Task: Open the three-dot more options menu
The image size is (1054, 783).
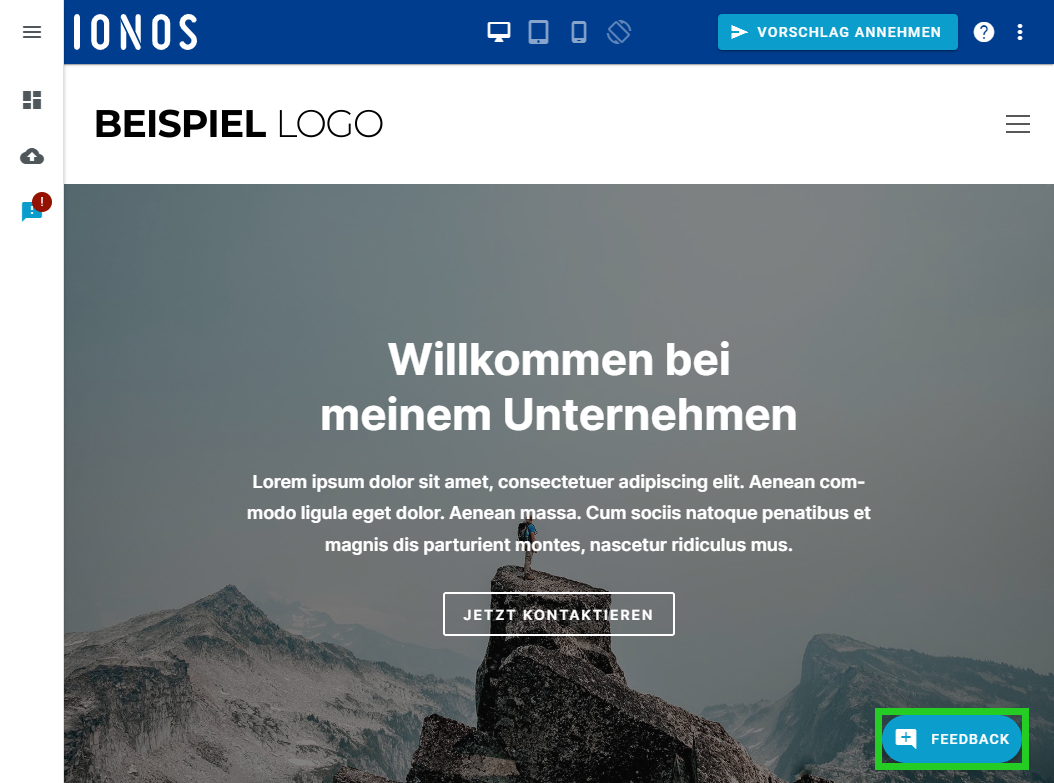Action: (x=1020, y=32)
